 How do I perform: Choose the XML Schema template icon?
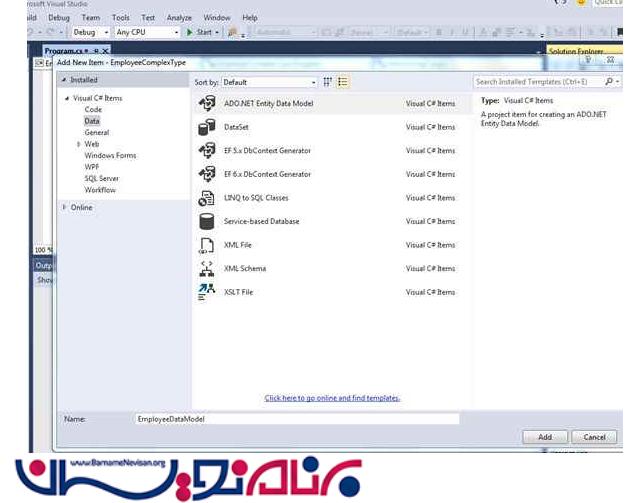[x=207, y=268]
